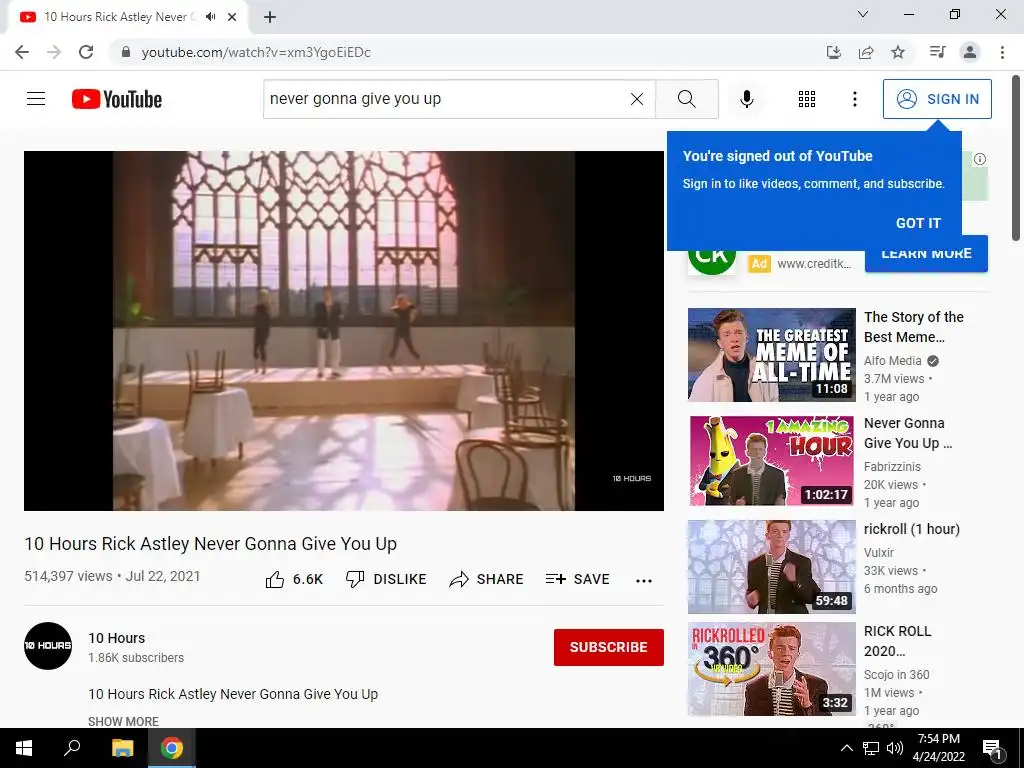Visit Alfo Media channel
The width and height of the screenshot is (1024, 768).
click(x=893, y=360)
